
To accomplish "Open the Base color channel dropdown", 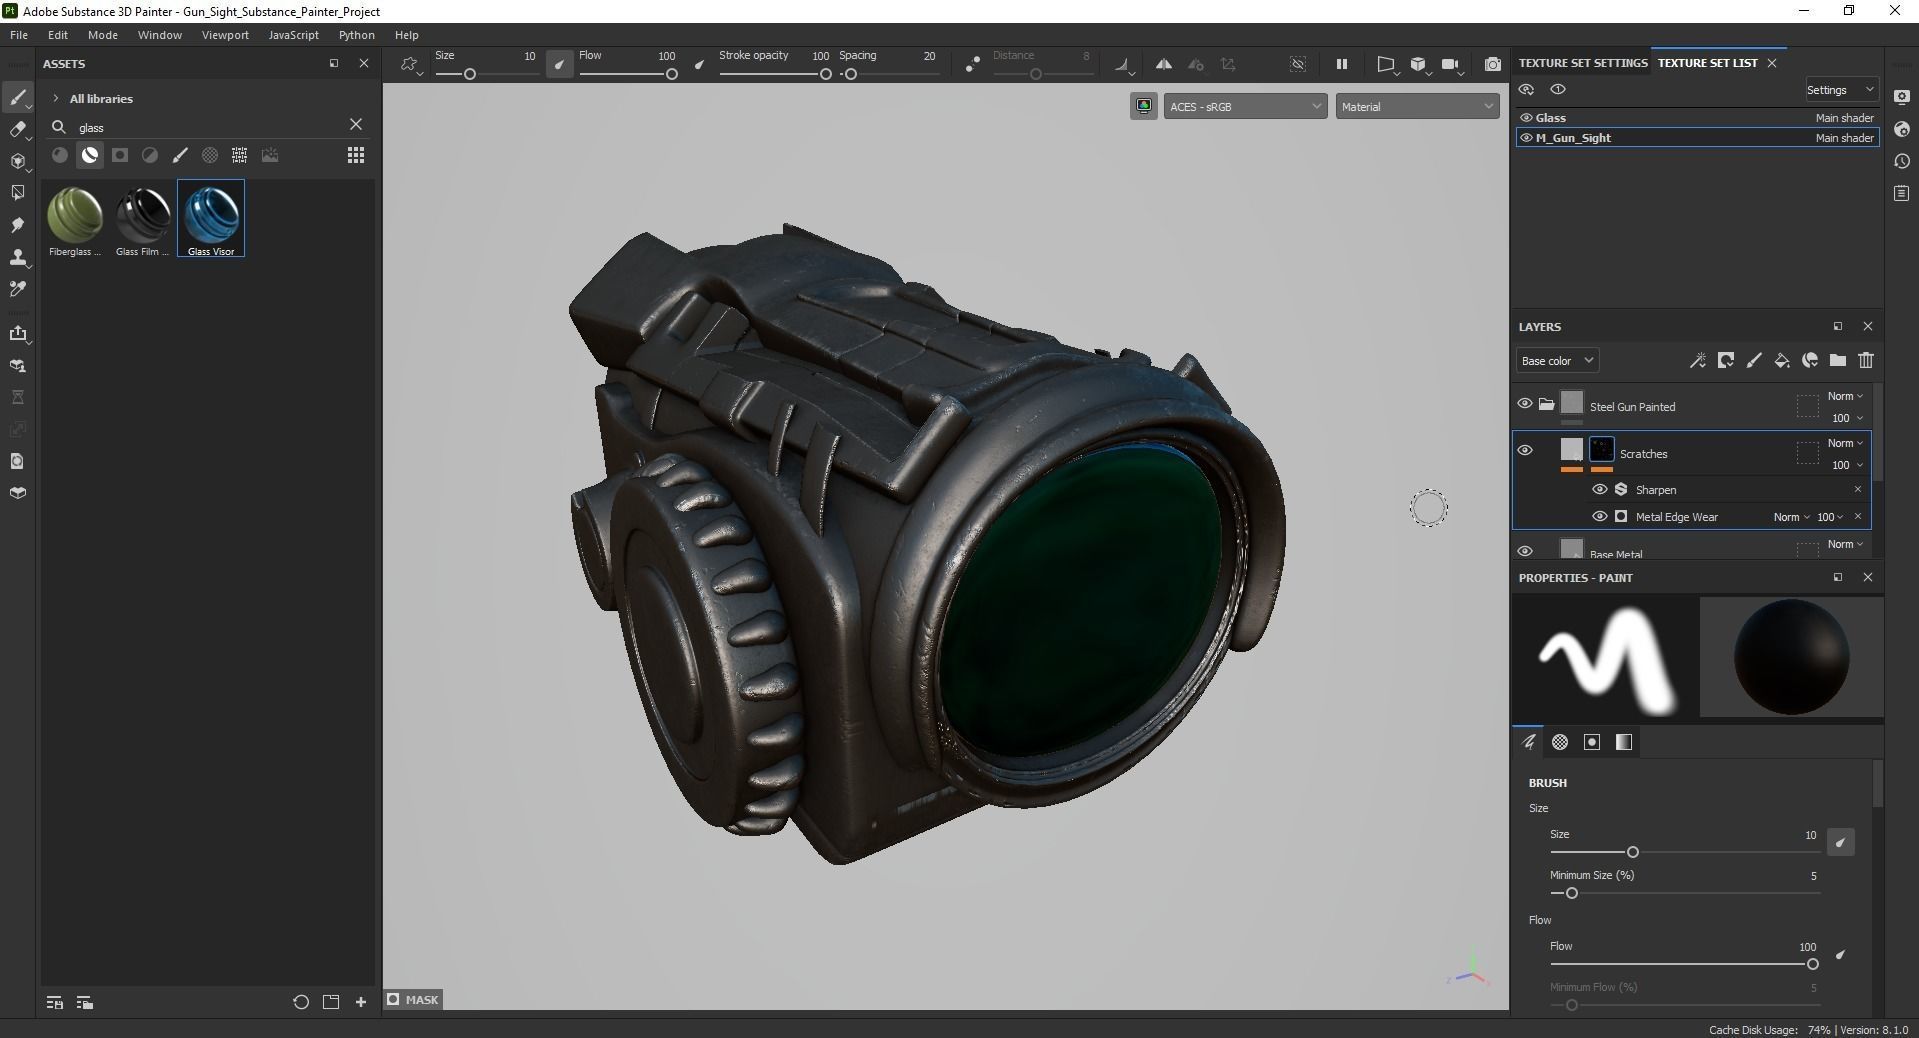I will coord(1557,361).
